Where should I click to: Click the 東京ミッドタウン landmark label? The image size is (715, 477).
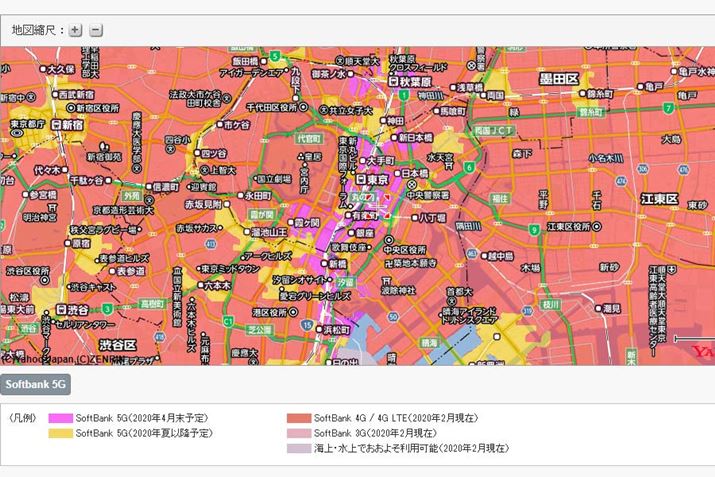[x=231, y=269]
